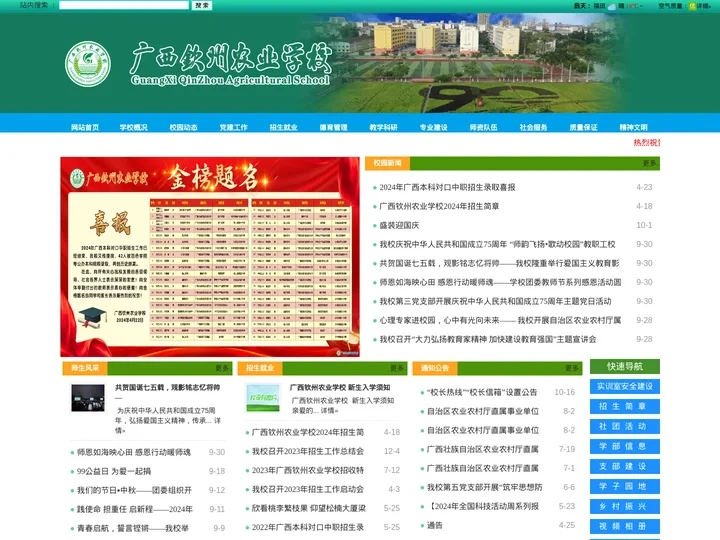
Task: Click 学子园地 quick nav button
Action: tap(624, 486)
